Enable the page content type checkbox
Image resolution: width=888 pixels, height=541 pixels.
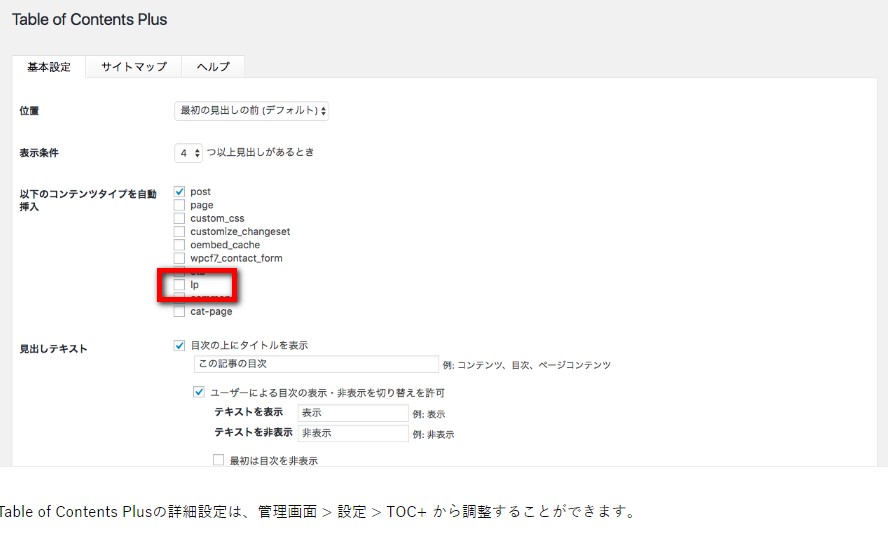(x=180, y=205)
